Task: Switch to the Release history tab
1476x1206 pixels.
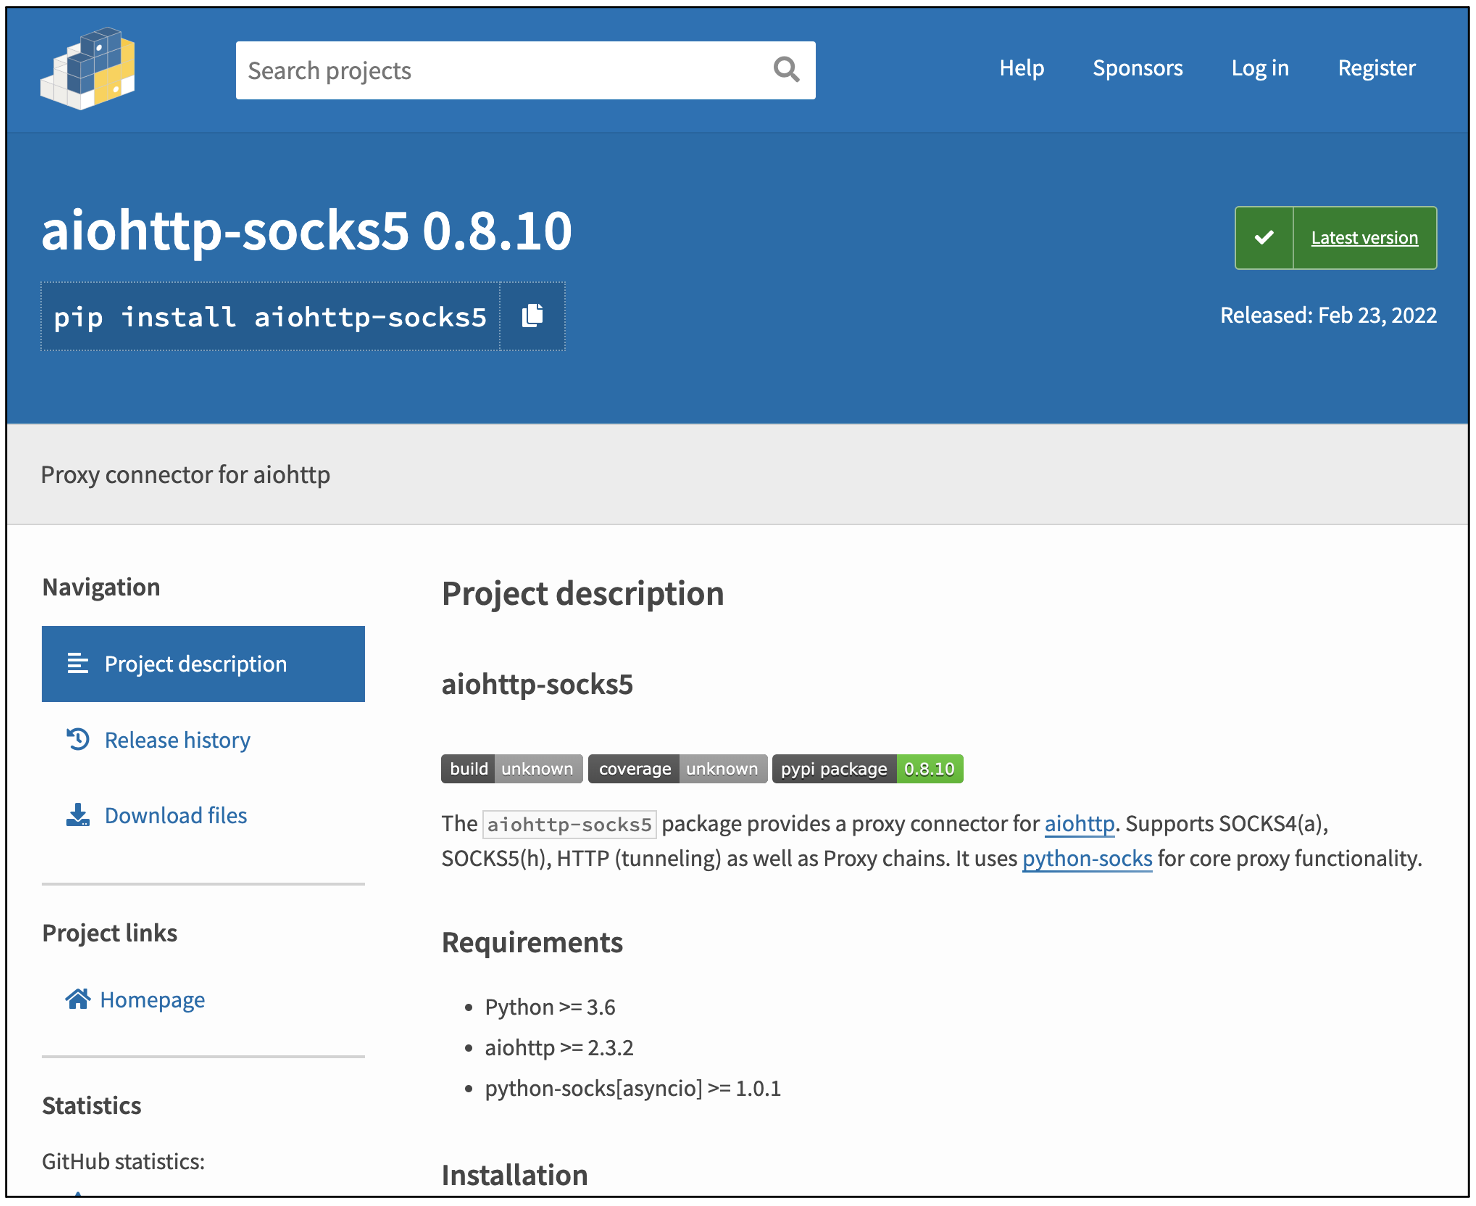Action: [x=177, y=740]
